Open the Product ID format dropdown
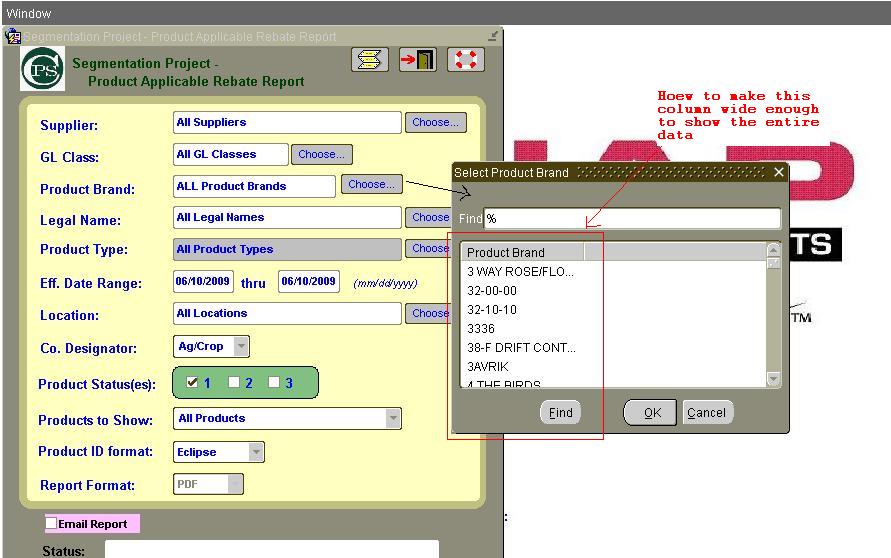The width and height of the screenshot is (891, 558). 257,452
